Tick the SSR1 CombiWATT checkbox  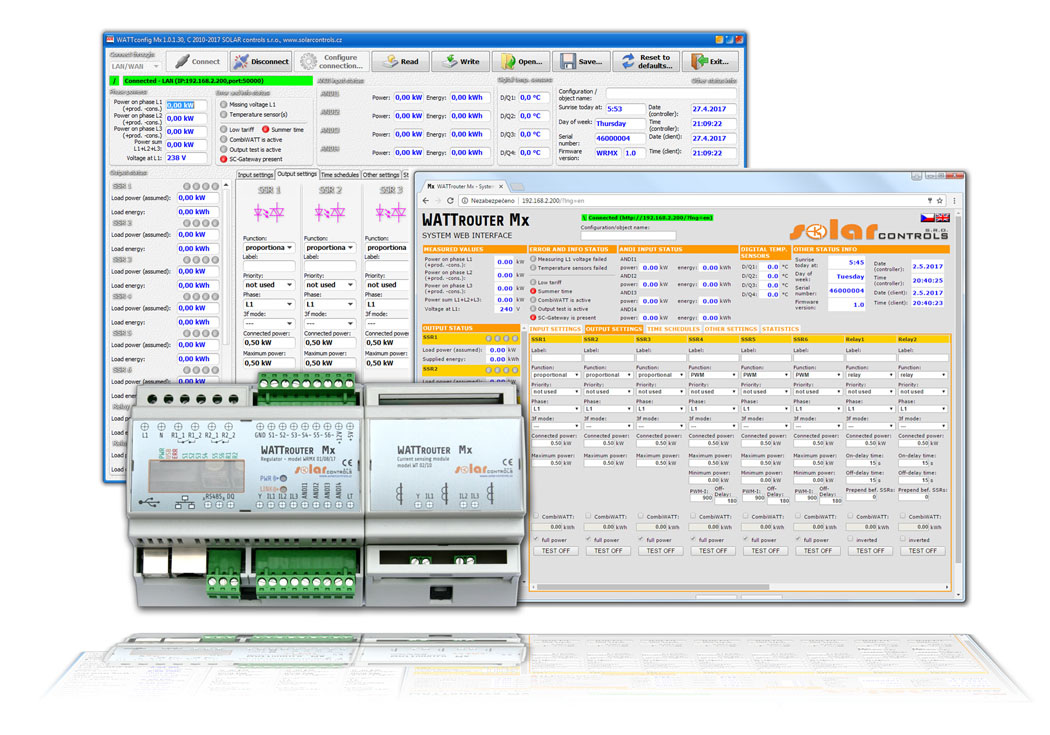tap(536, 516)
